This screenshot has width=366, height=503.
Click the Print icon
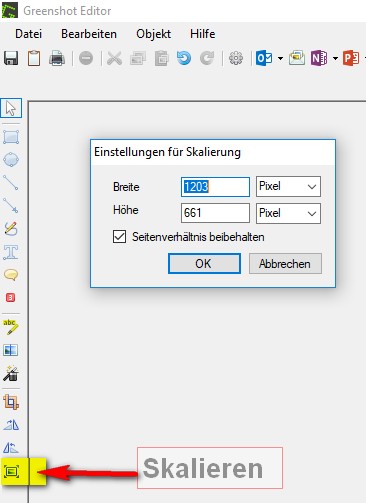pyautogui.click(x=57, y=58)
